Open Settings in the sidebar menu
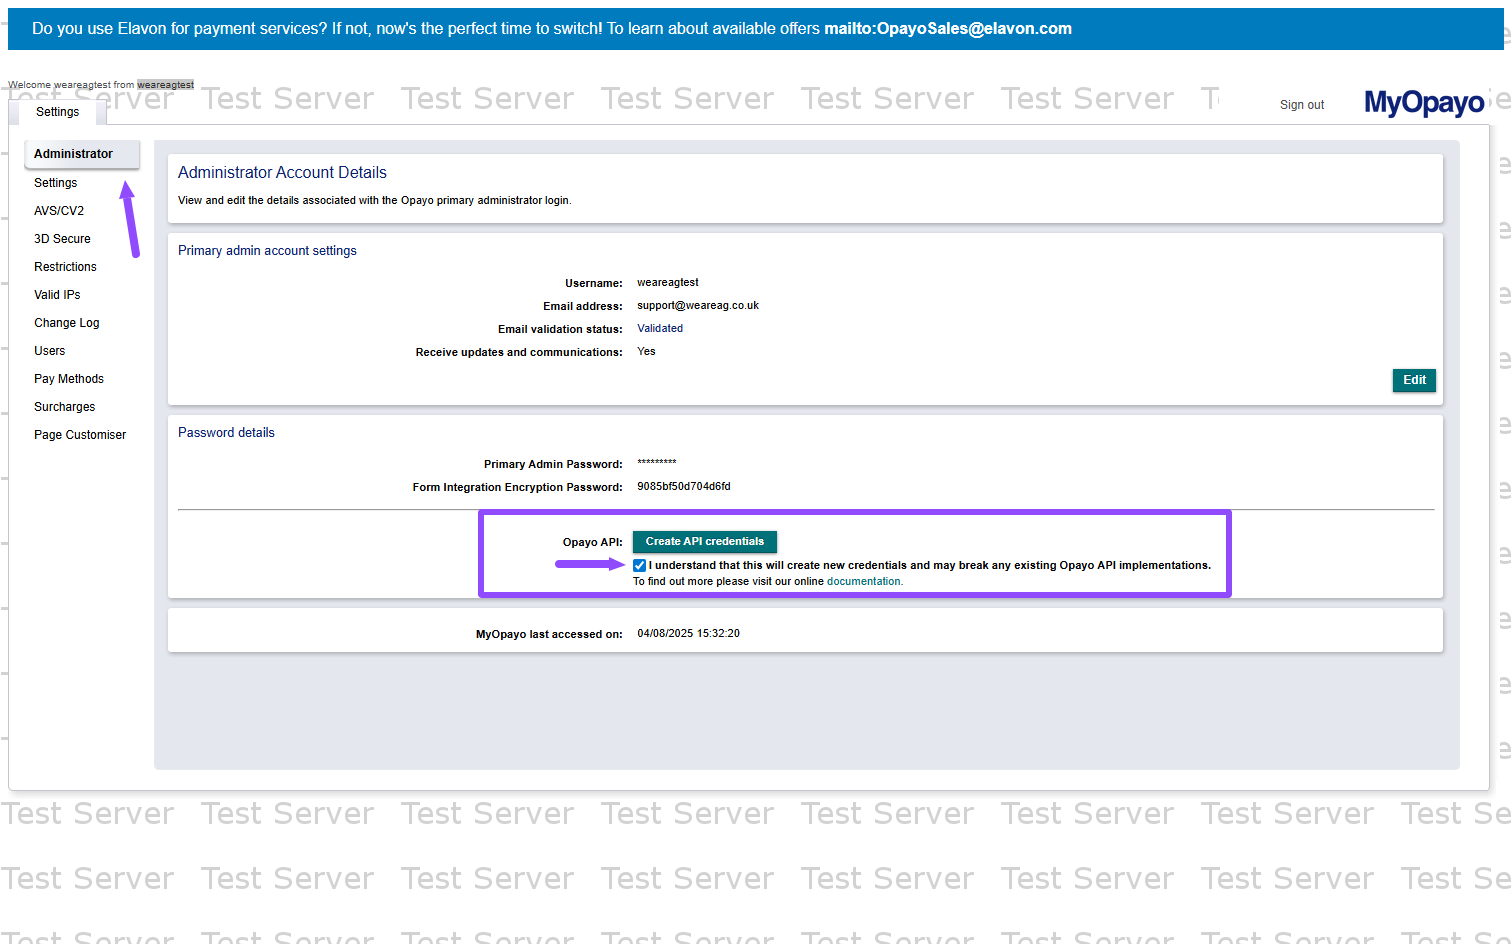The image size is (1512, 944). tap(56, 183)
